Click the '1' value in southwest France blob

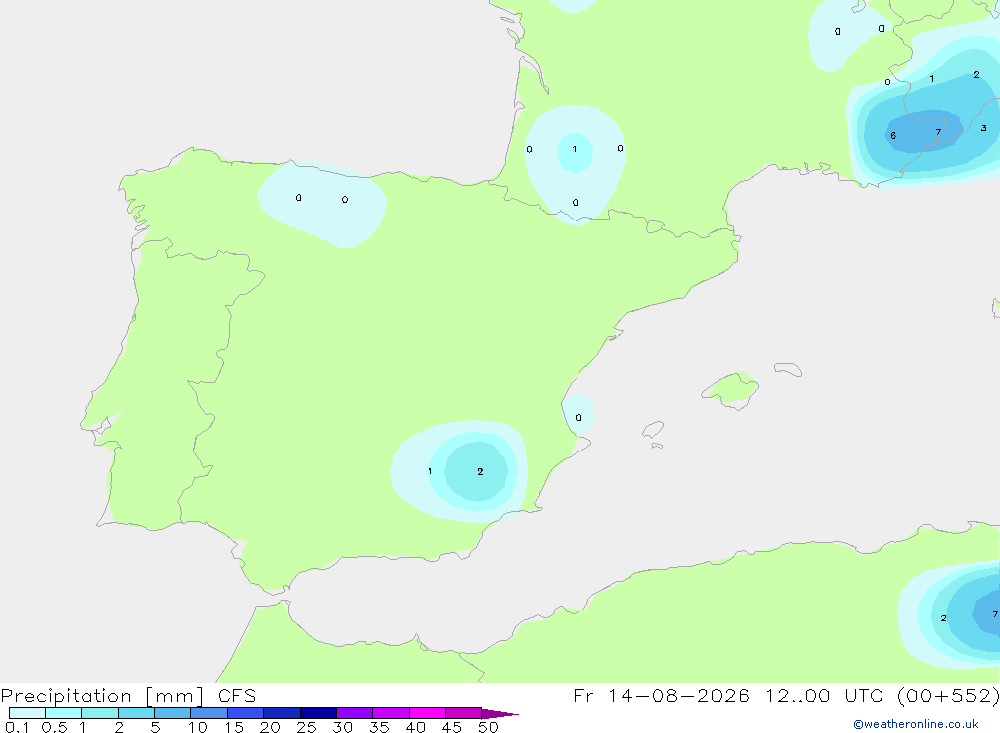tap(575, 149)
